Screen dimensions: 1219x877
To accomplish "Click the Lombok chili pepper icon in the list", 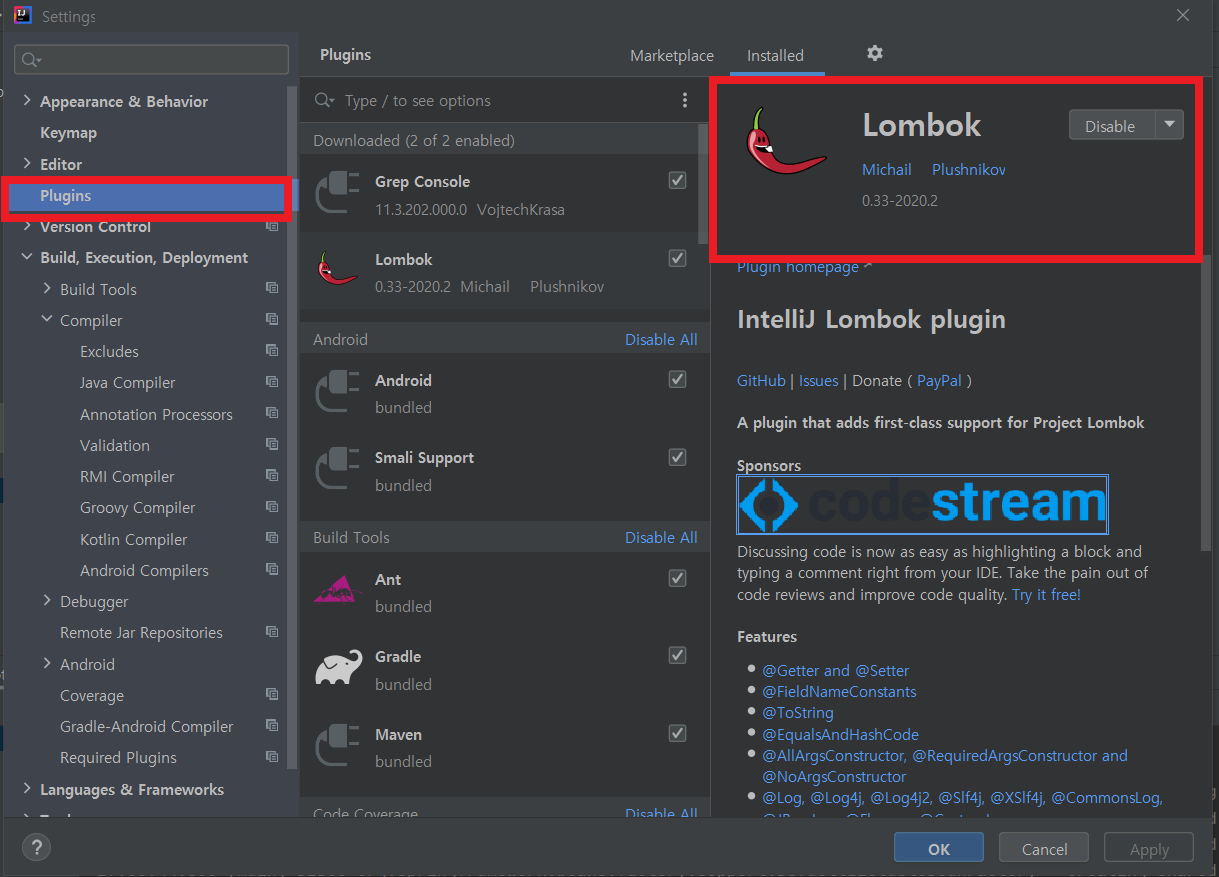I will click(x=337, y=271).
